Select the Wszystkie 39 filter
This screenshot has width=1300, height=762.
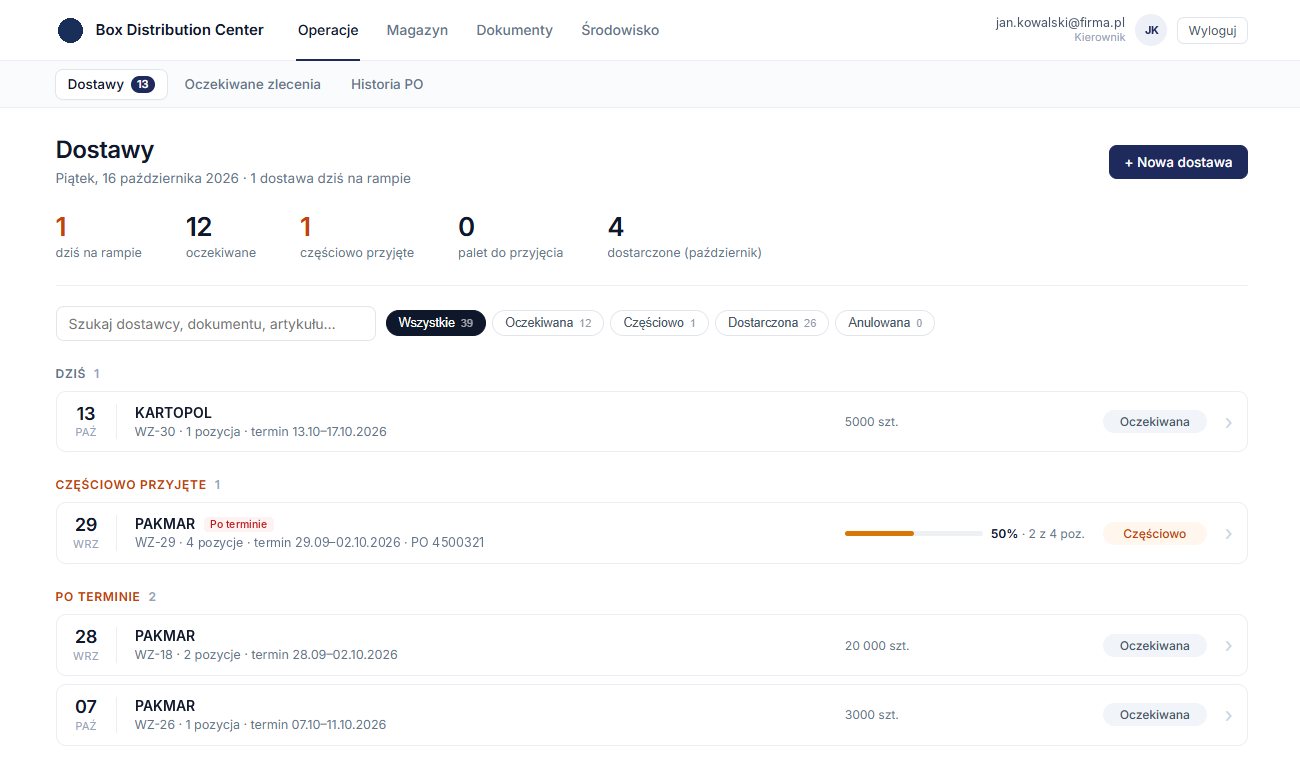[x=436, y=323]
